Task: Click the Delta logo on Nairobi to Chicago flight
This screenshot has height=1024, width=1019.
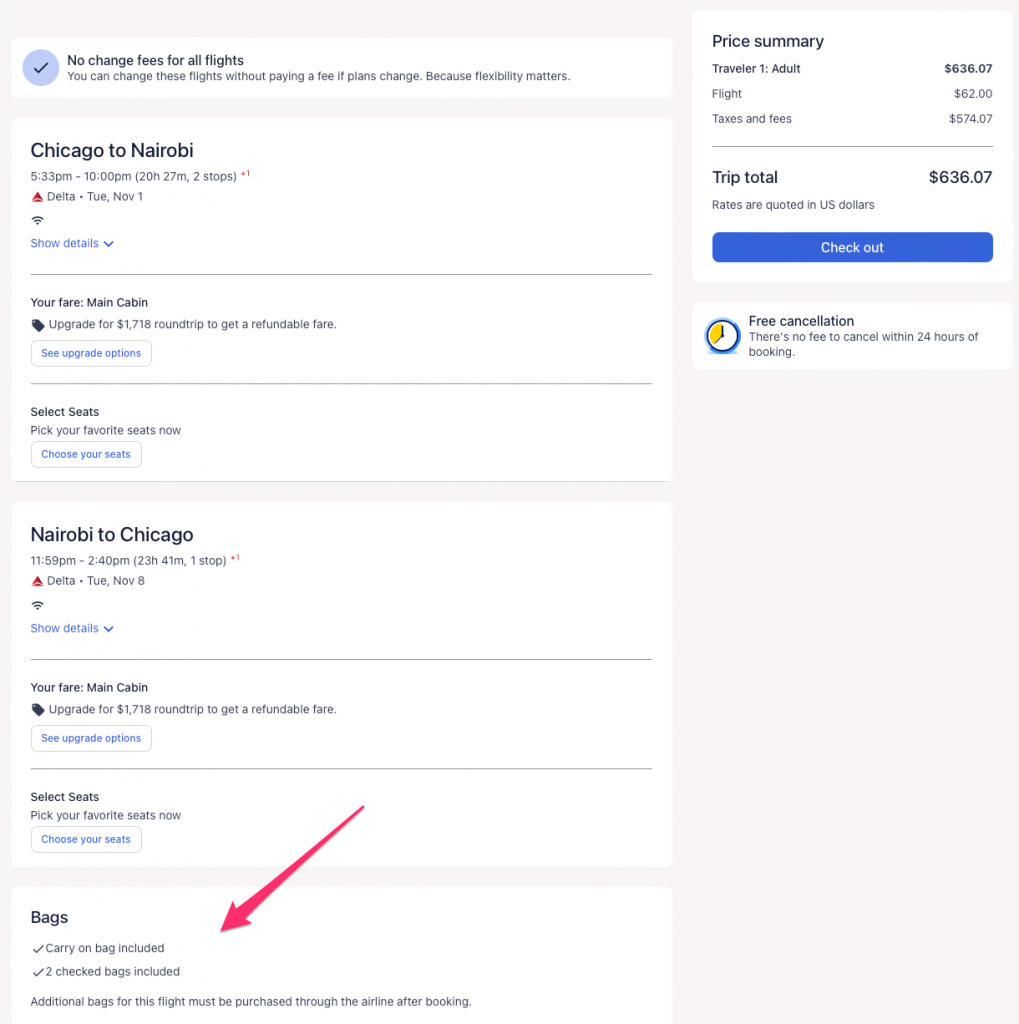Action: 38,581
